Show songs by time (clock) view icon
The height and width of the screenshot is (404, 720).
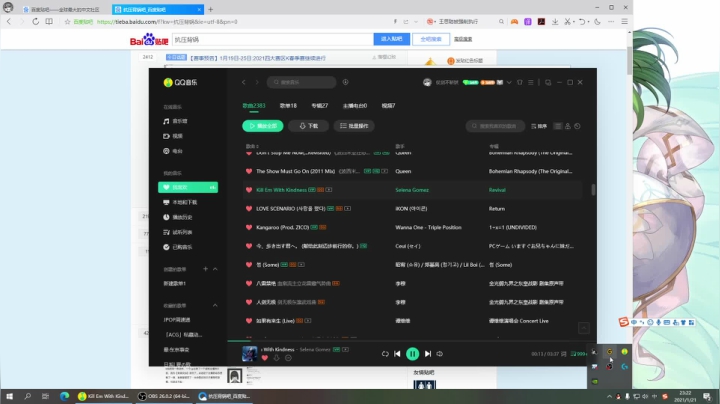pos(577,126)
